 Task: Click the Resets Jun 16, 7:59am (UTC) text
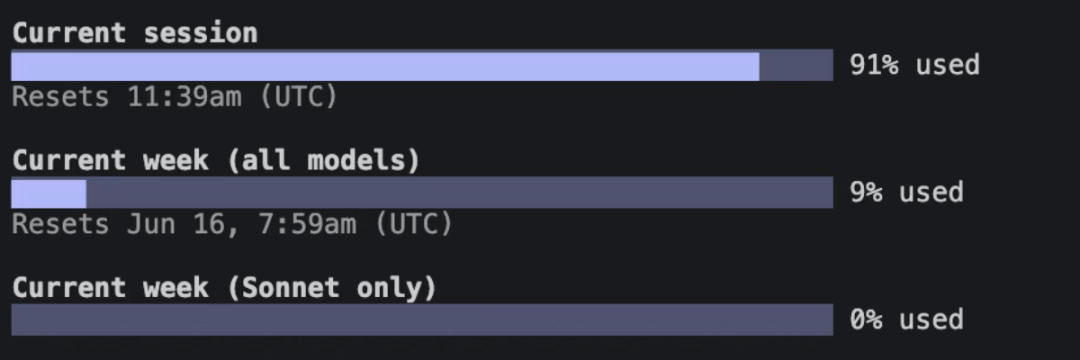click(232, 224)
